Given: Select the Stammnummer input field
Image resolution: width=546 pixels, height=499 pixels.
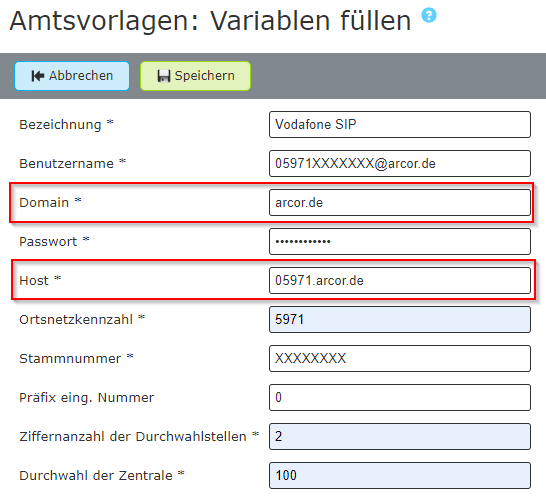Looking at the screenshot, I should pos(400,358).
